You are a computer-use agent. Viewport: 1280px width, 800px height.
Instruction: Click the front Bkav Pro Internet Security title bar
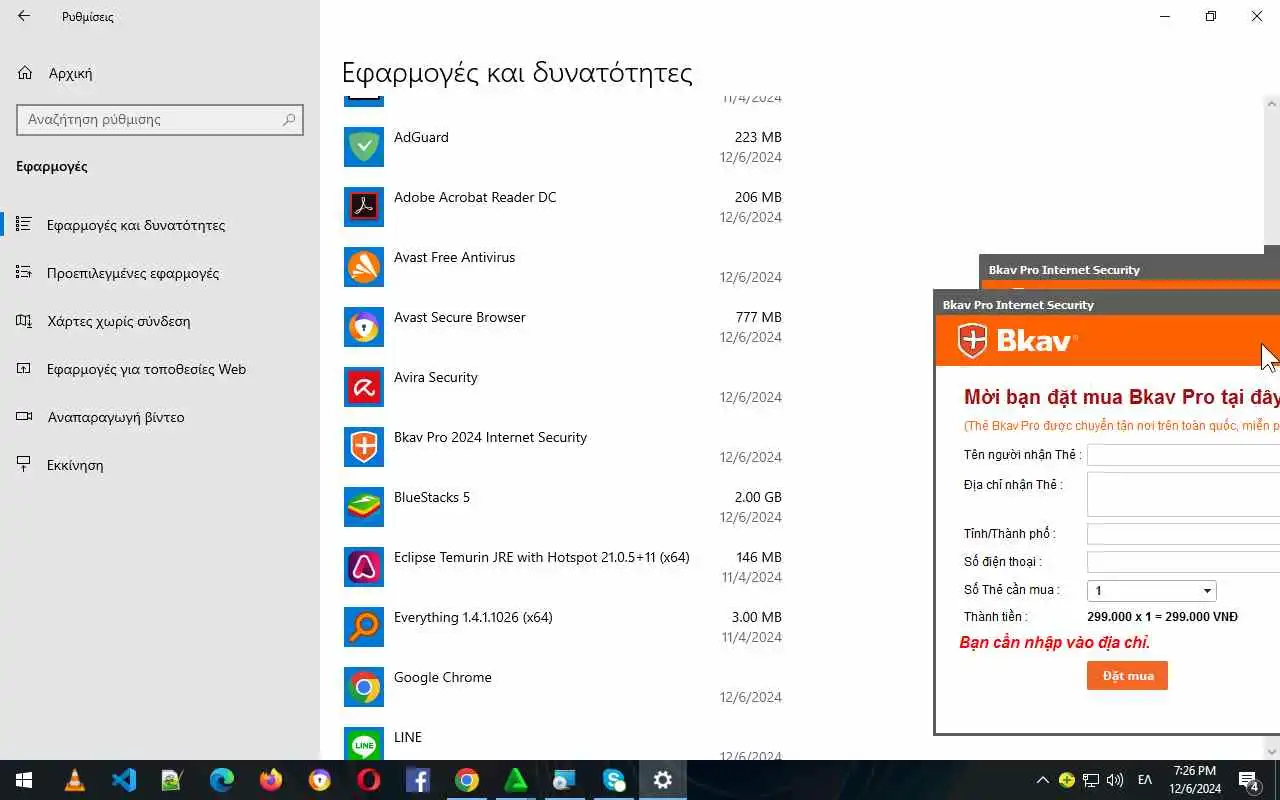[1107, 304]
